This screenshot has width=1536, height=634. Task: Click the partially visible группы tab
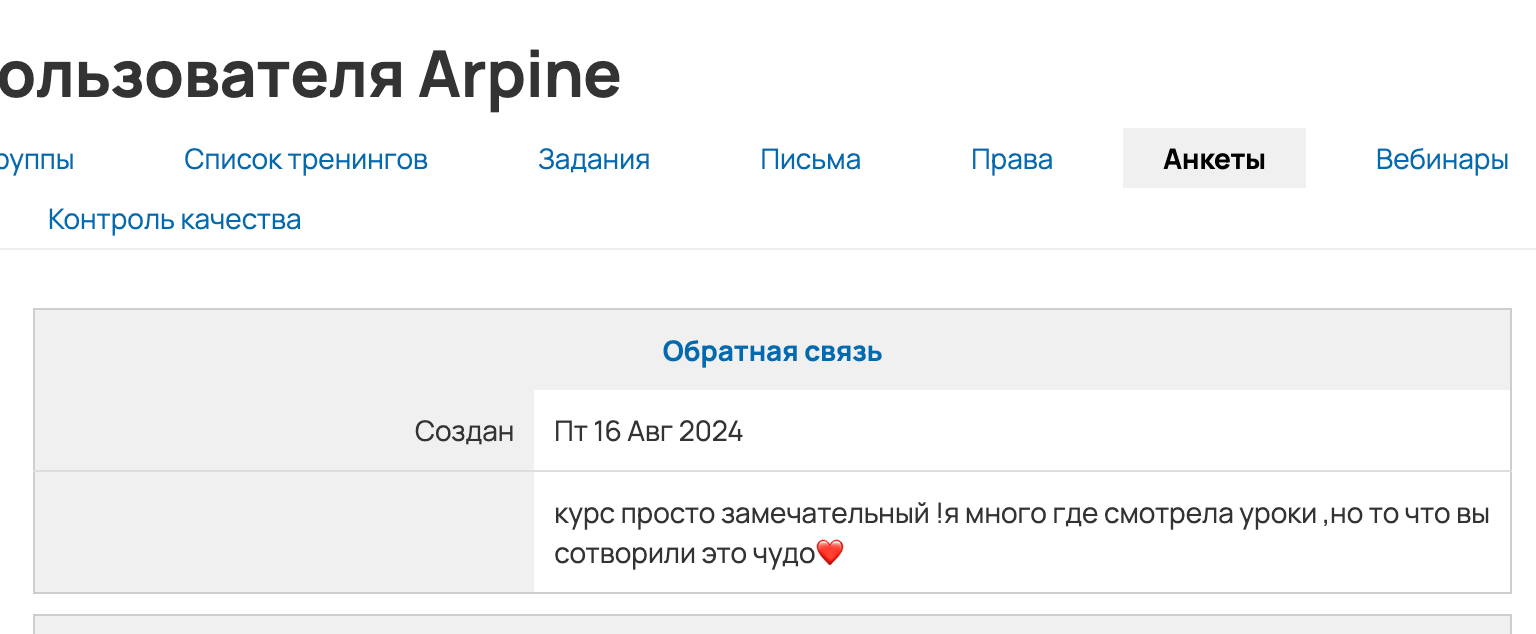tap(36, 159)
